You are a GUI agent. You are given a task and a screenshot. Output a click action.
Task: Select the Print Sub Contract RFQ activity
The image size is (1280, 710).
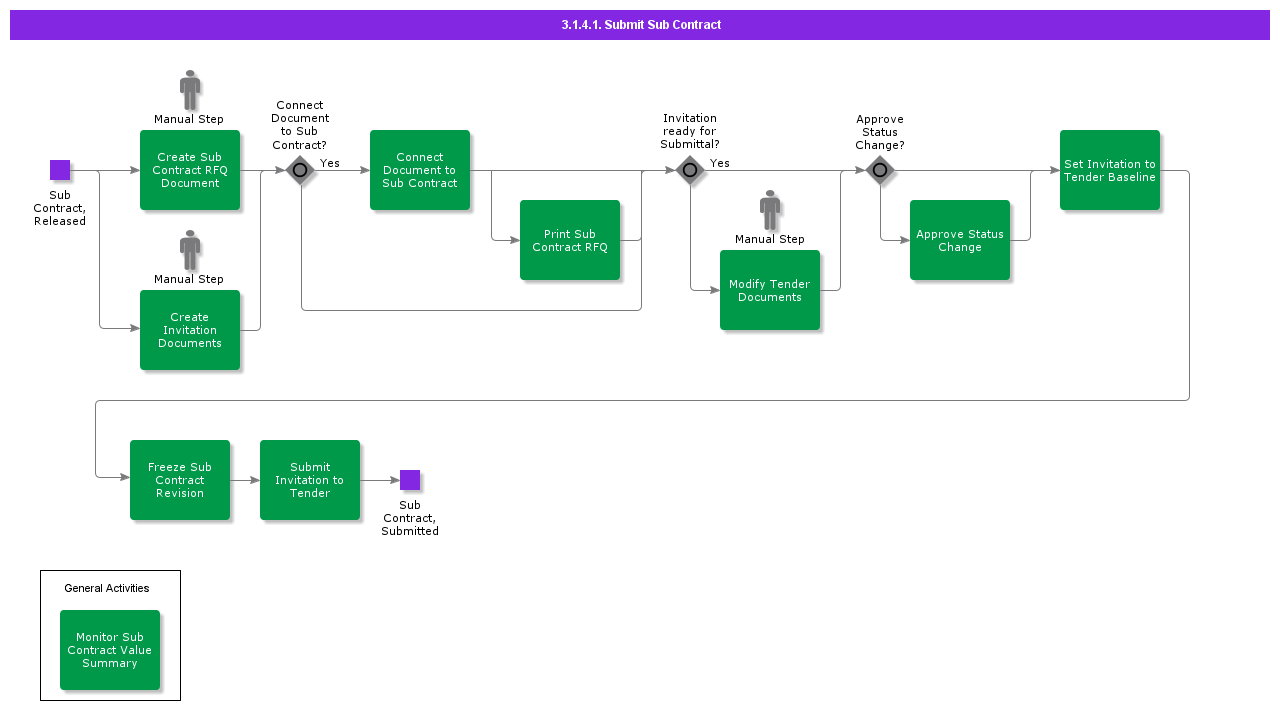click(570, 240)
